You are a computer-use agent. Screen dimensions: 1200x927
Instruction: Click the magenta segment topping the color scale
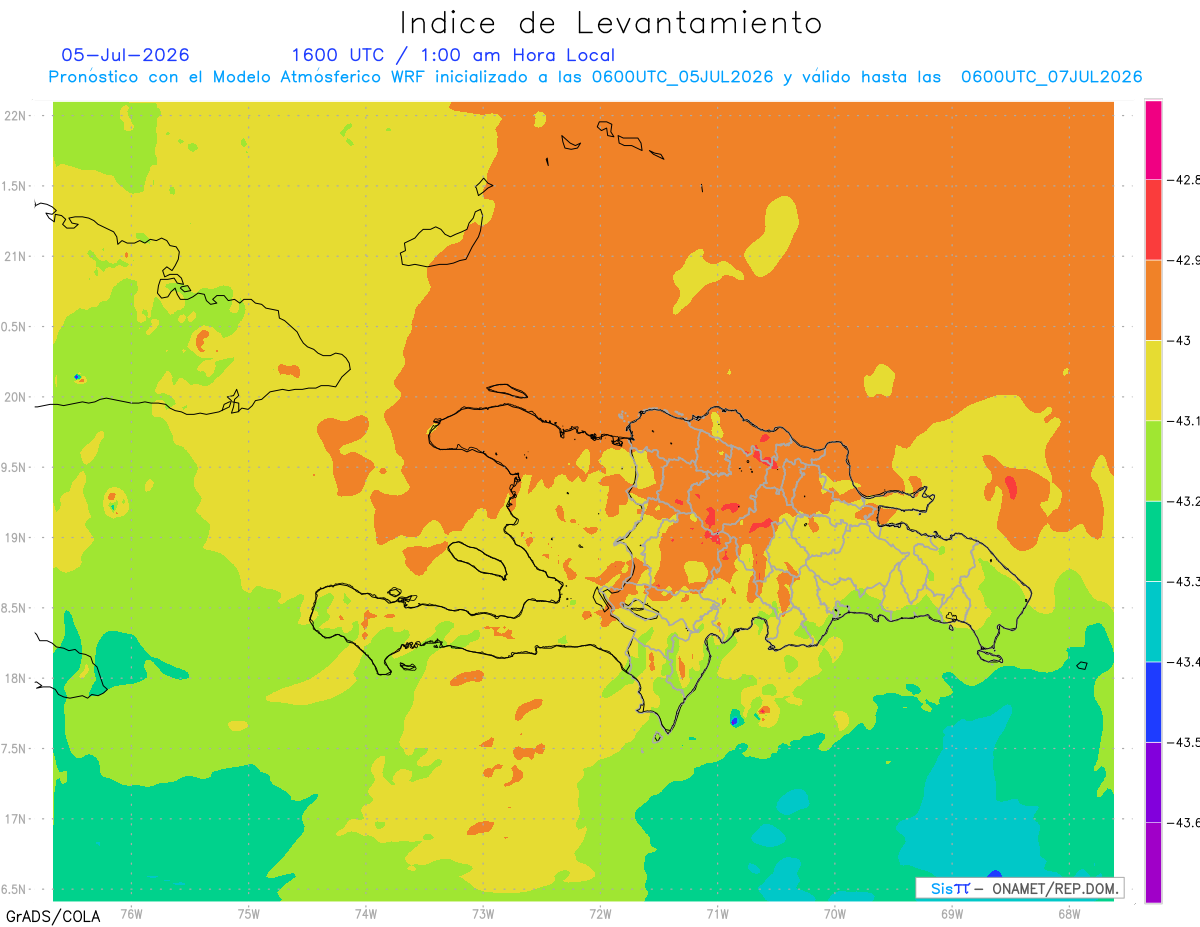click(x=1153, y=140)
